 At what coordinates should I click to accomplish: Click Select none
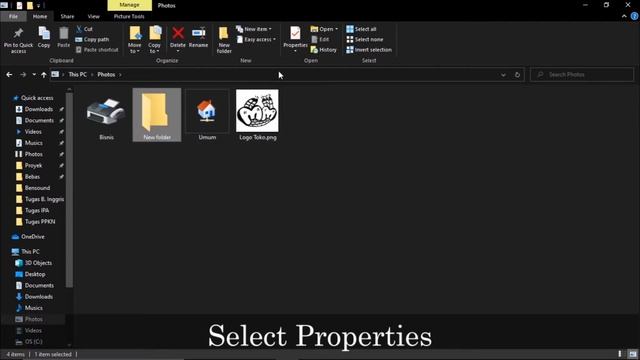pos(364,40)
